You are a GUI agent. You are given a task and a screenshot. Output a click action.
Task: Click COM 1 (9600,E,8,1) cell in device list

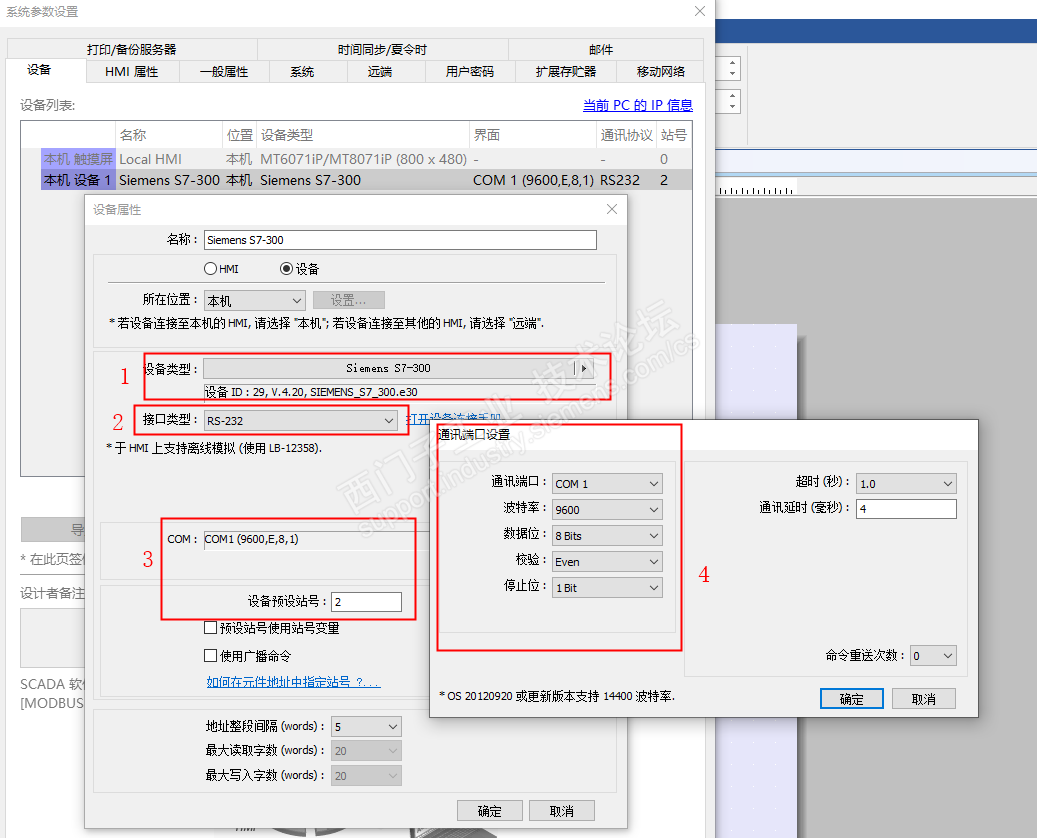coord(533,180)
